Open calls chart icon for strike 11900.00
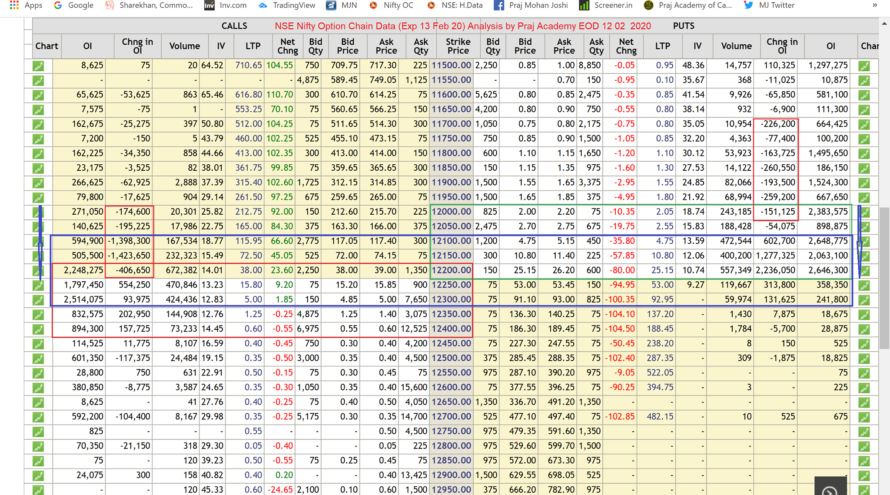 (38, 183)
